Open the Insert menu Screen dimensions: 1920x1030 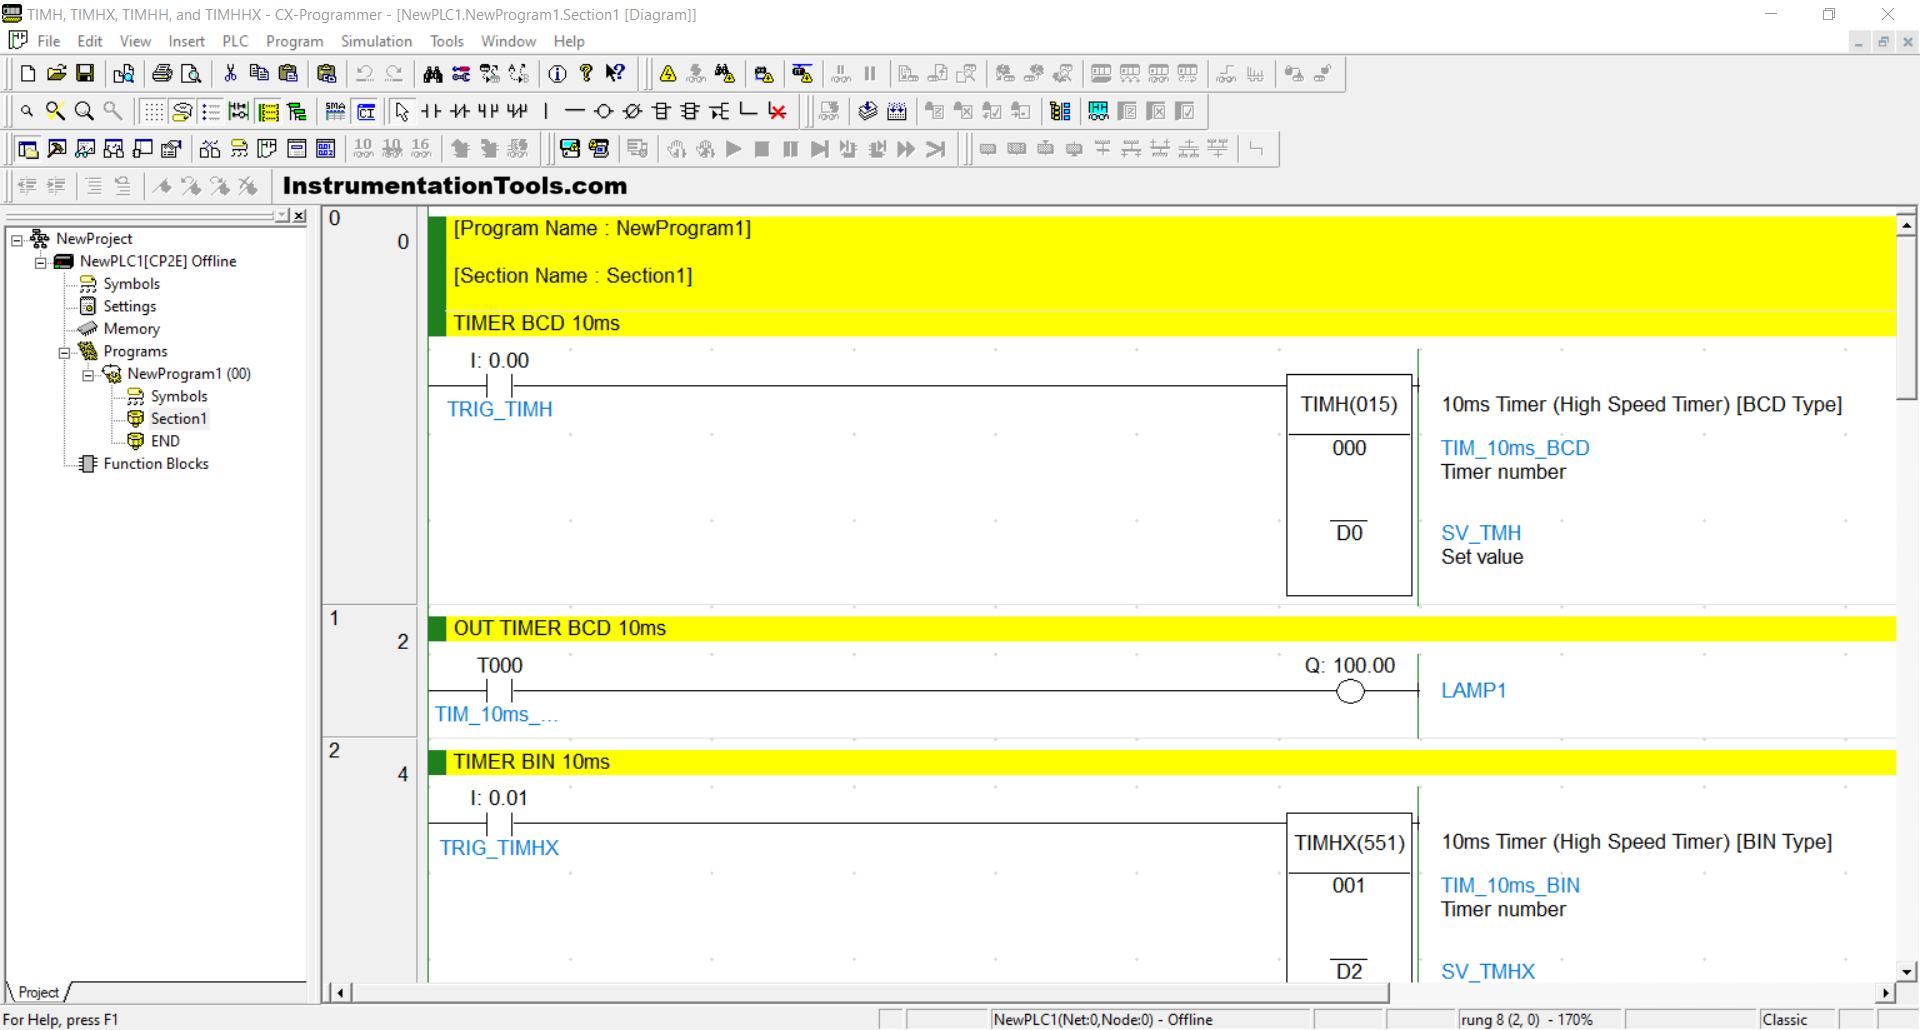[x=186, y=41]
